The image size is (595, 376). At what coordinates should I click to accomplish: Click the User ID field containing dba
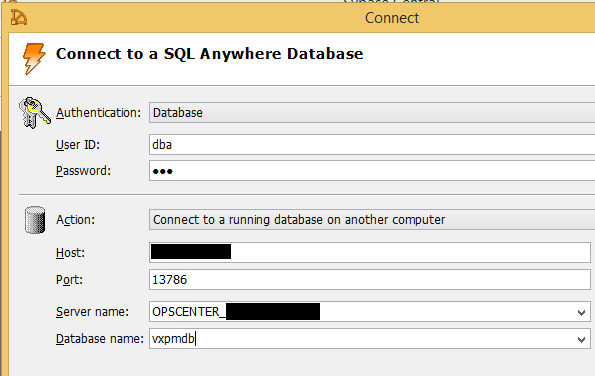click(372, 145)
